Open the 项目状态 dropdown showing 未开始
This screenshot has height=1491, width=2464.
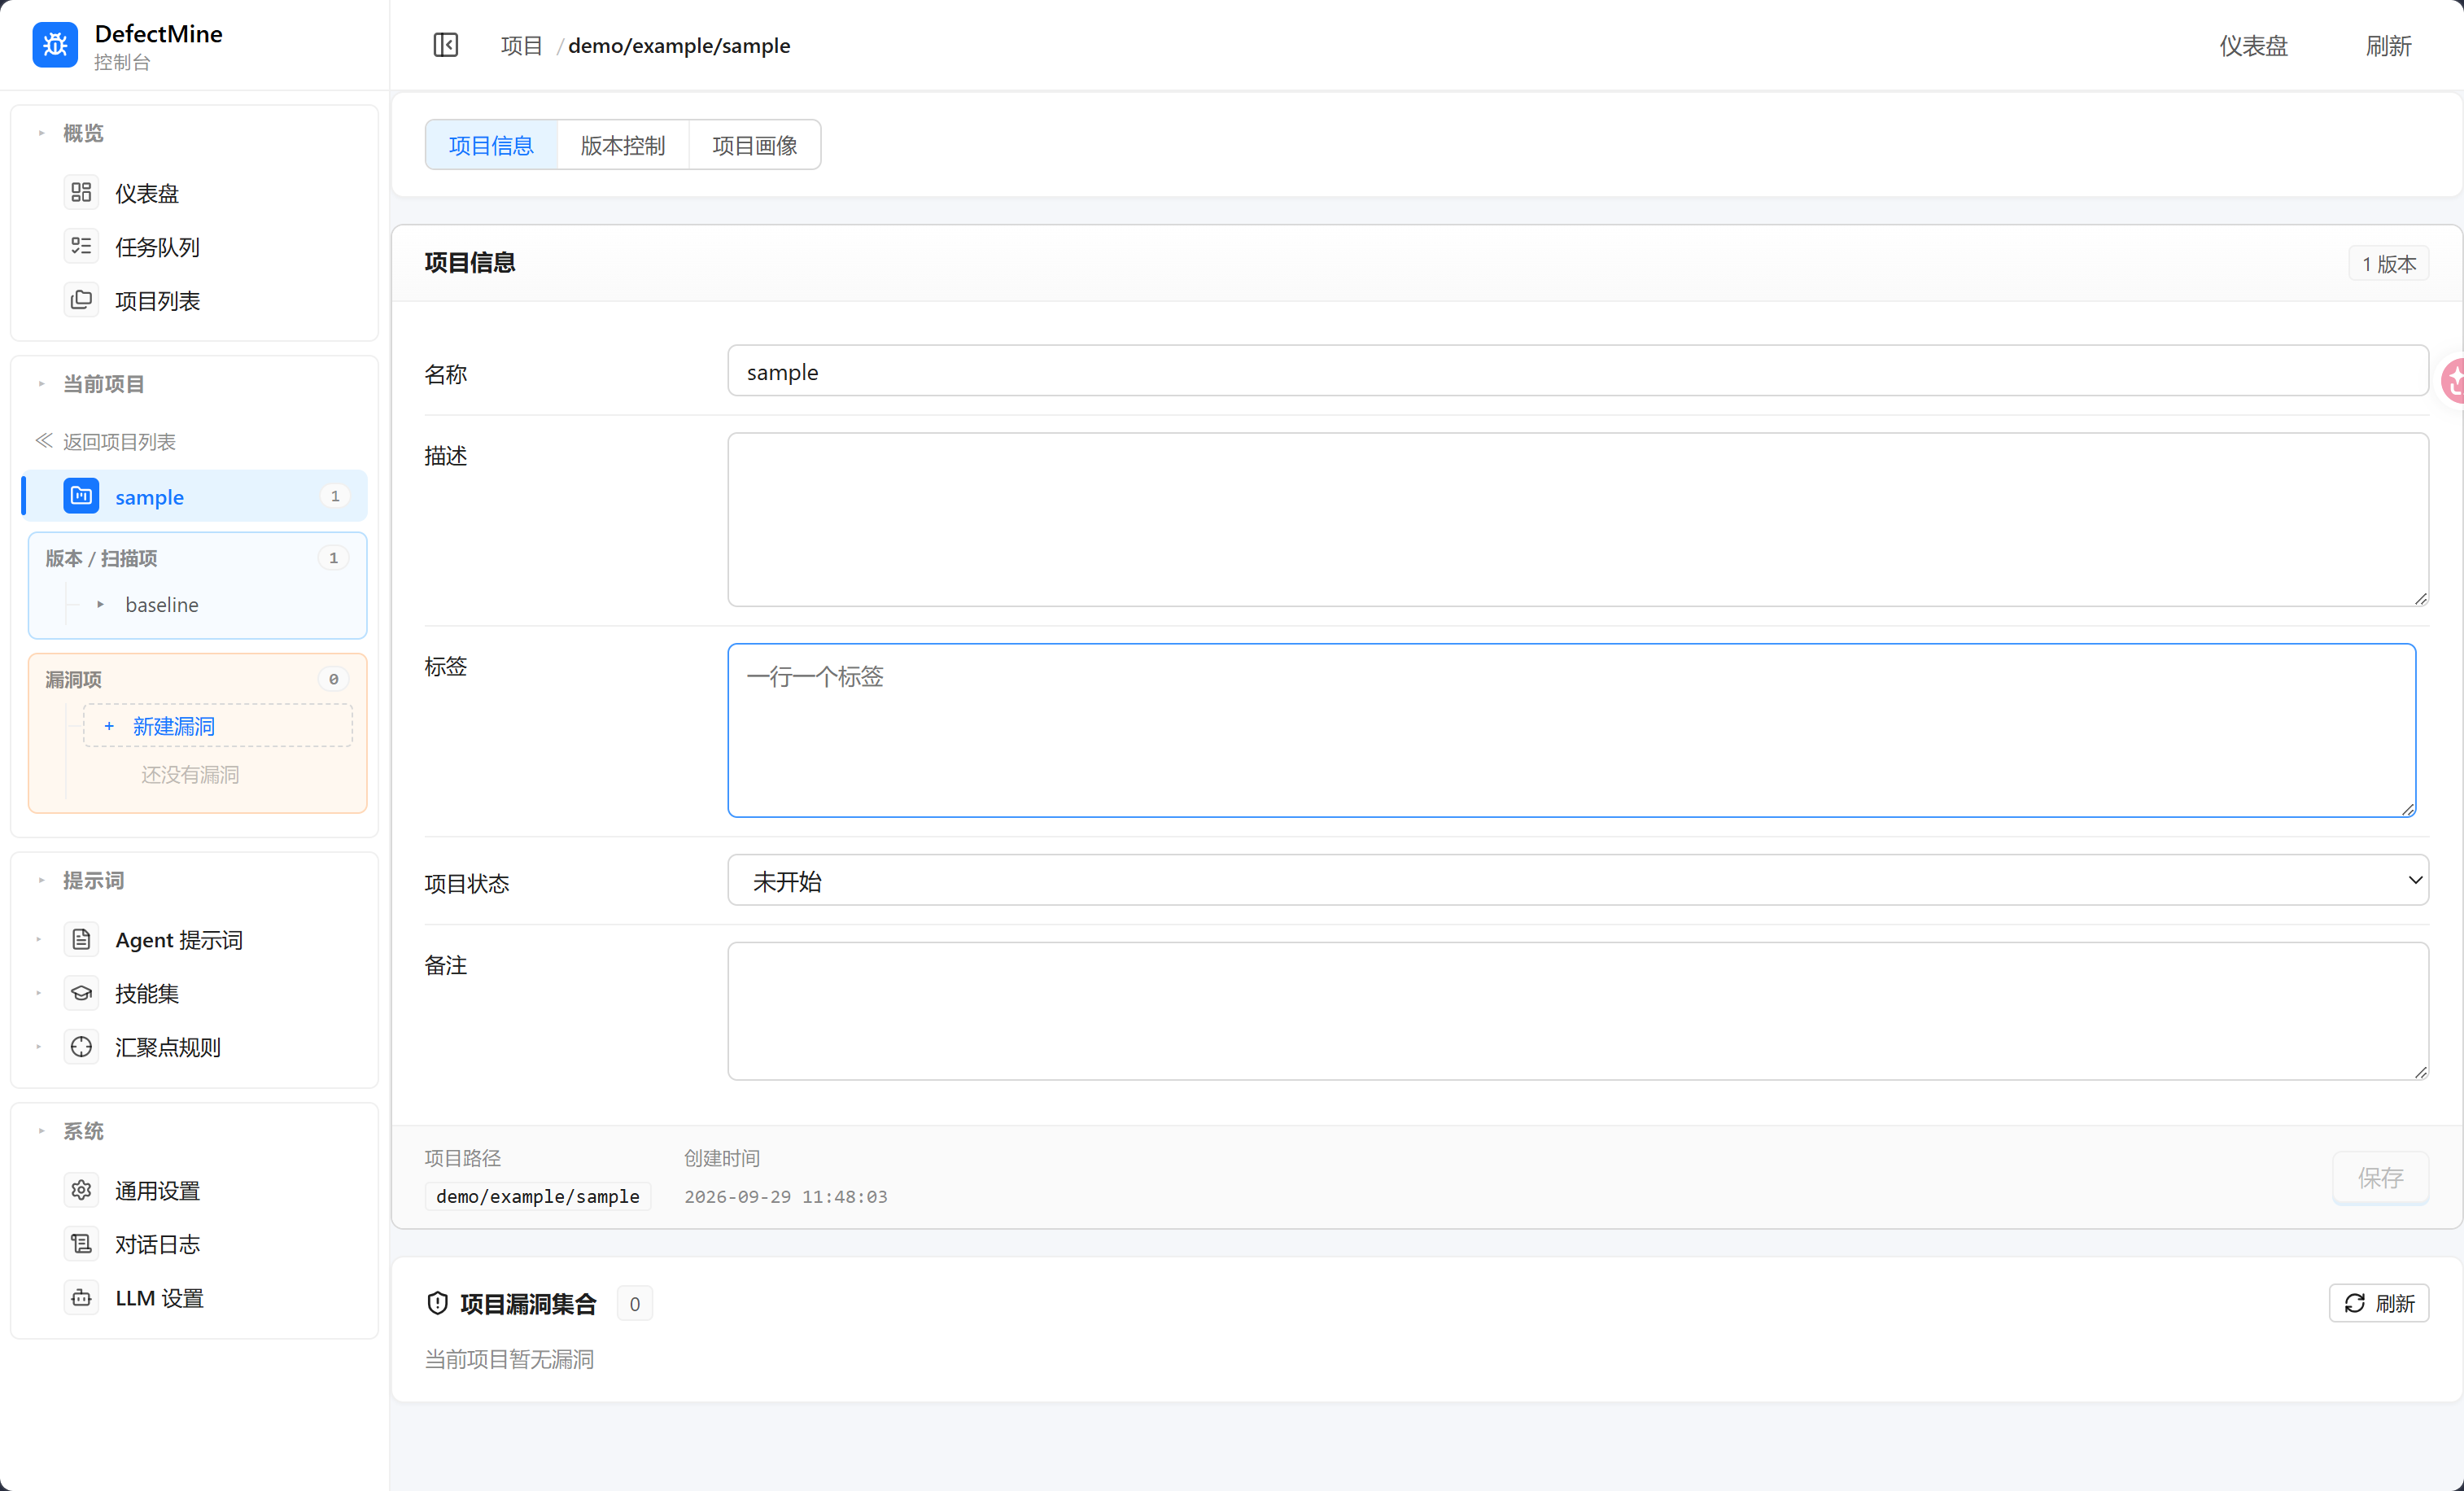pos(1578,881)
